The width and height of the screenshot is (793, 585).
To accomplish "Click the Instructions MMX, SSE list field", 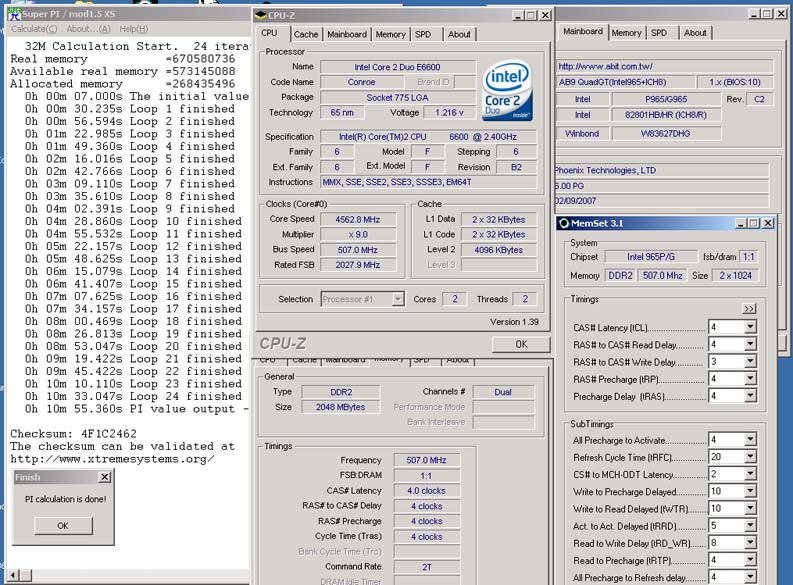I will pyautogui.click(x=428, y=182).
